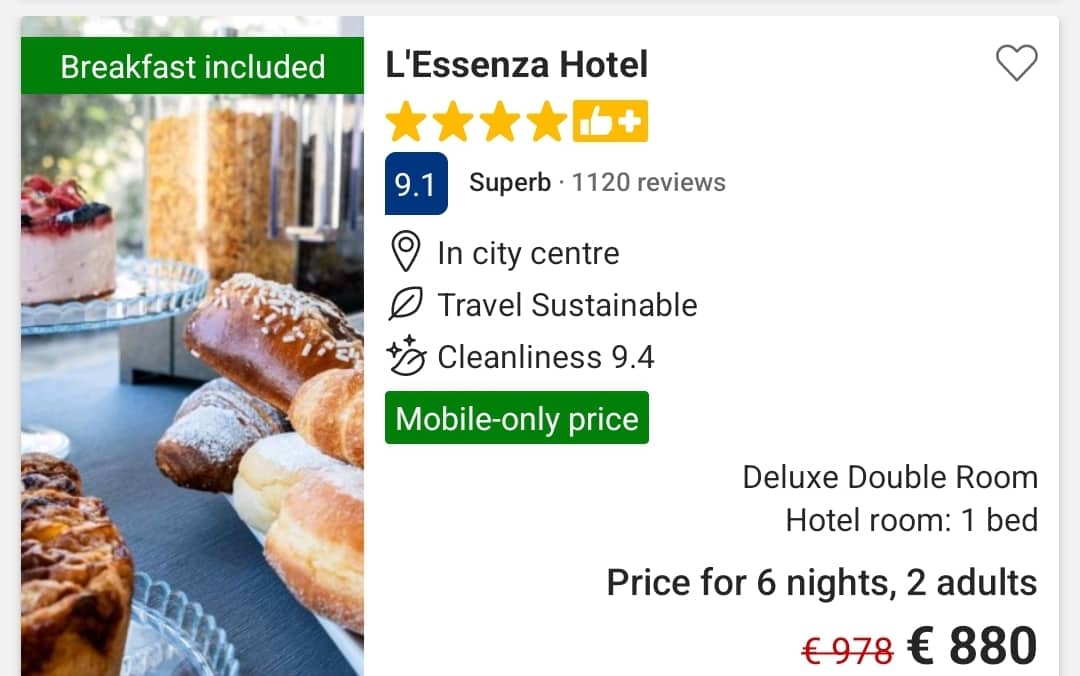Click the cleanliness sparkle icon

tap(406, 356)
